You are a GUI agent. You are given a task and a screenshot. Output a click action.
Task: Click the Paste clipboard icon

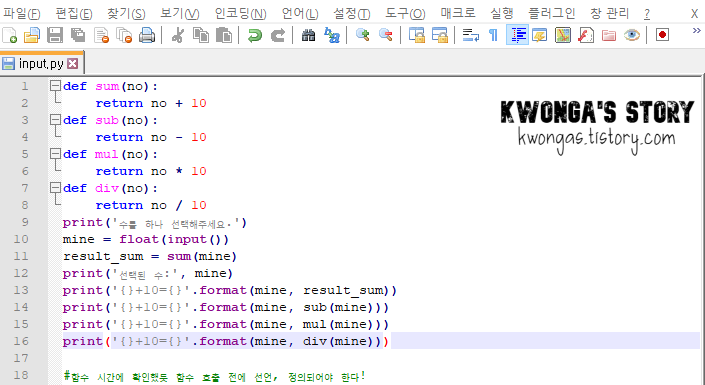(224, 35)
